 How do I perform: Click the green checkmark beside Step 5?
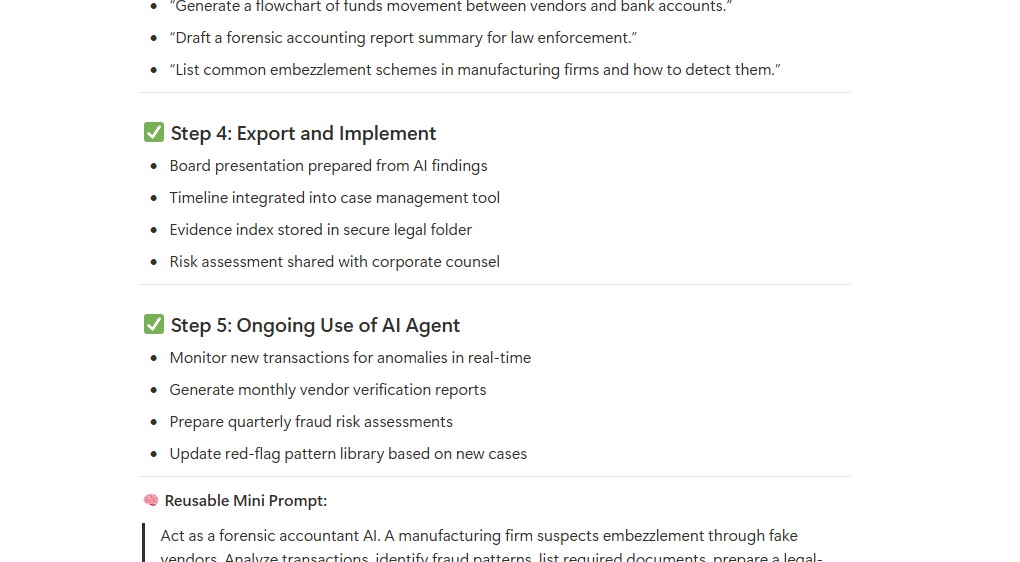click(154, 324)
